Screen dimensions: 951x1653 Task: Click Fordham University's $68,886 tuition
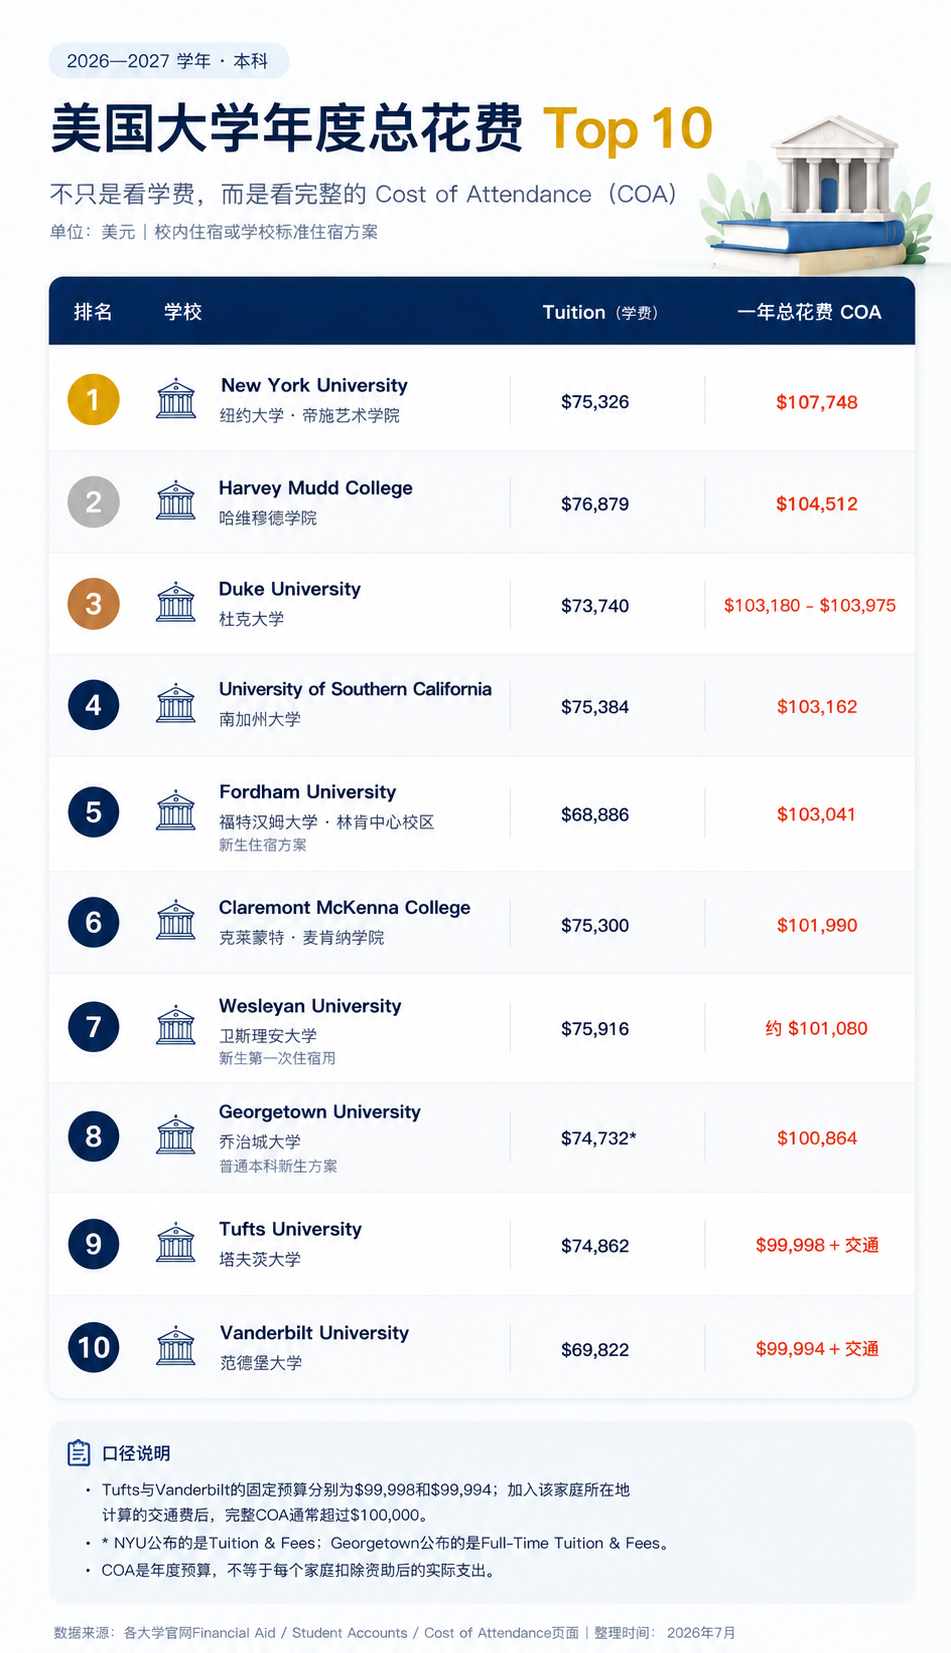point(595,815)
